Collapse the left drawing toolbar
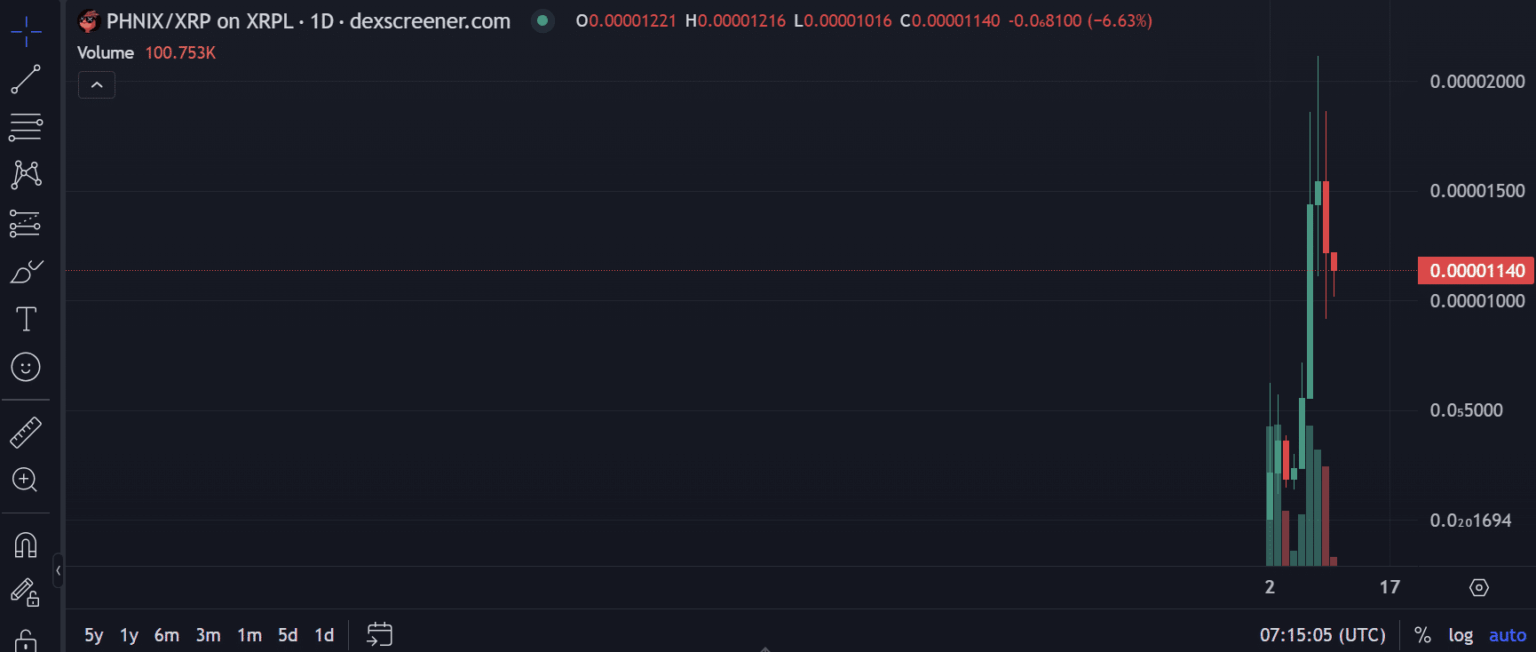1536x652 pixels. pos(58,570)
